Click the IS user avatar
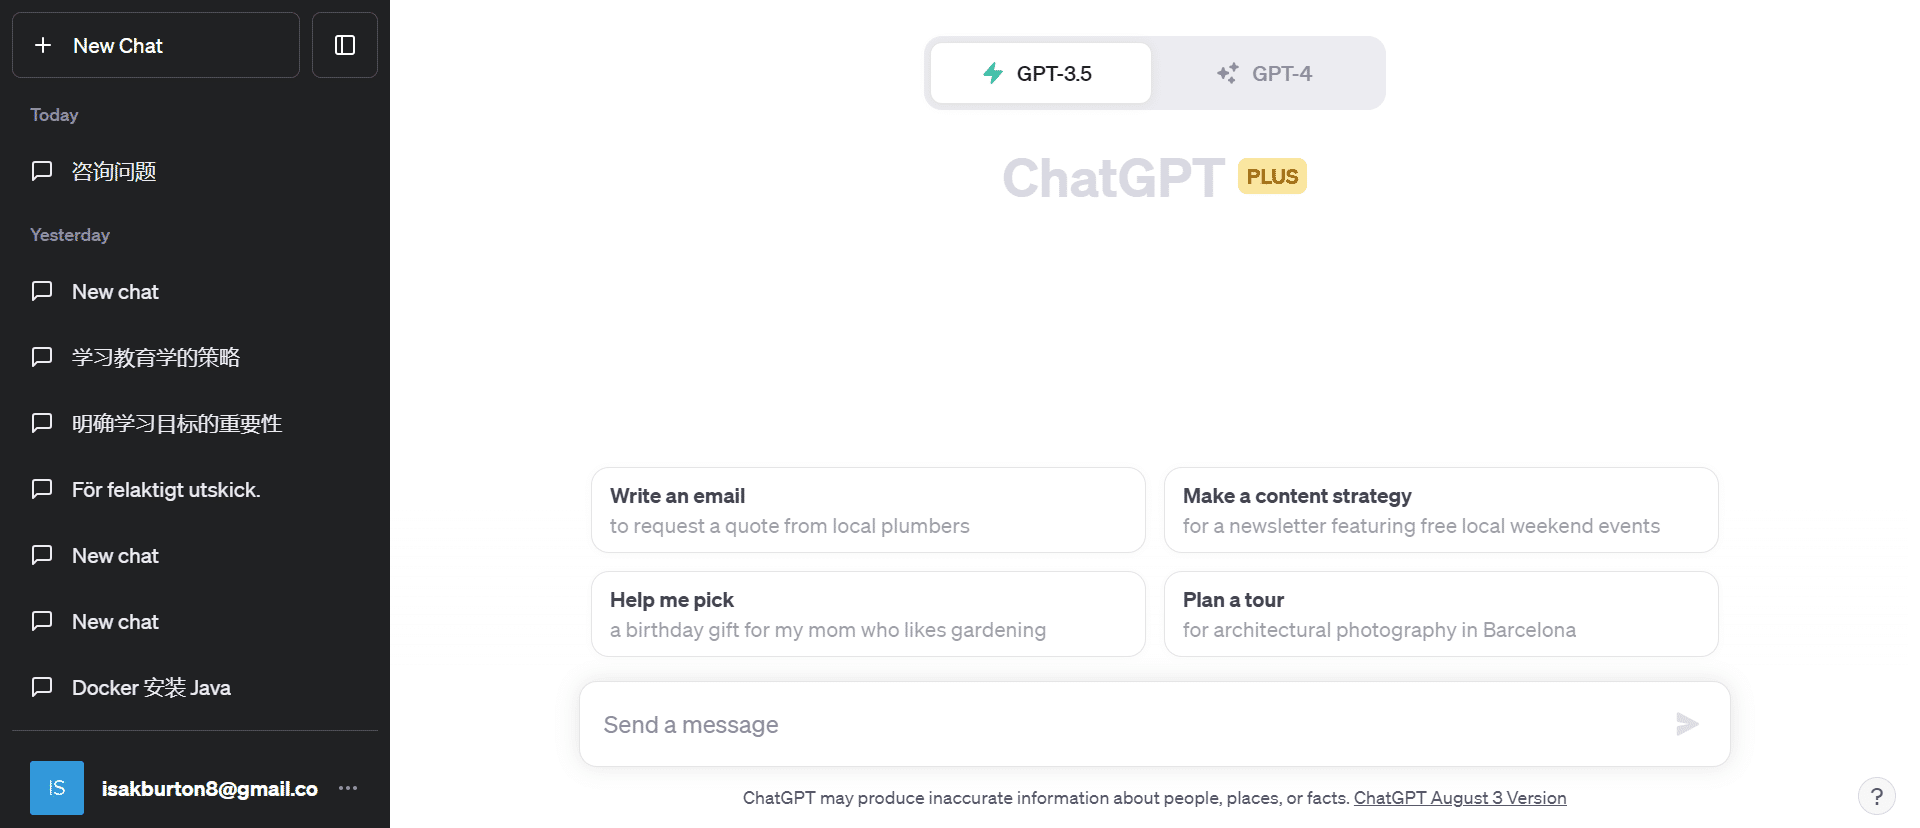This screenshot has height=828, width=1920. coord(57,788)
